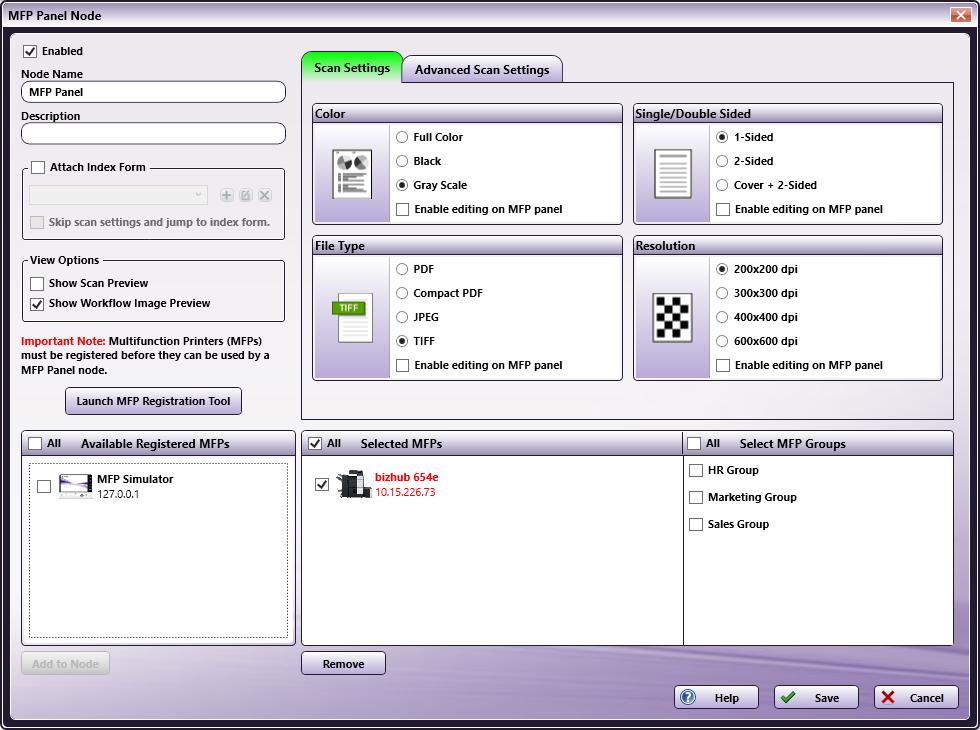Viewport: 980px width, 730px height.
Task: Click the TIFF file type icon
Action: [x=352, y=317]
